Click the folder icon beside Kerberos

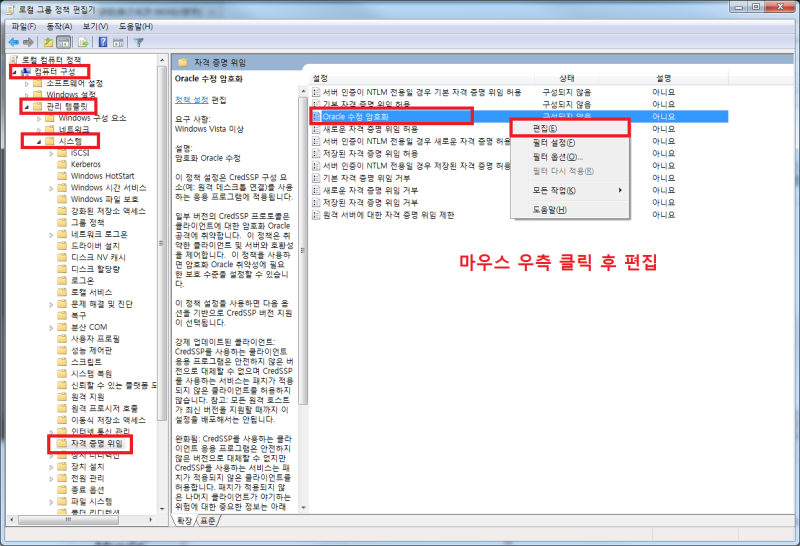point(62,164)
